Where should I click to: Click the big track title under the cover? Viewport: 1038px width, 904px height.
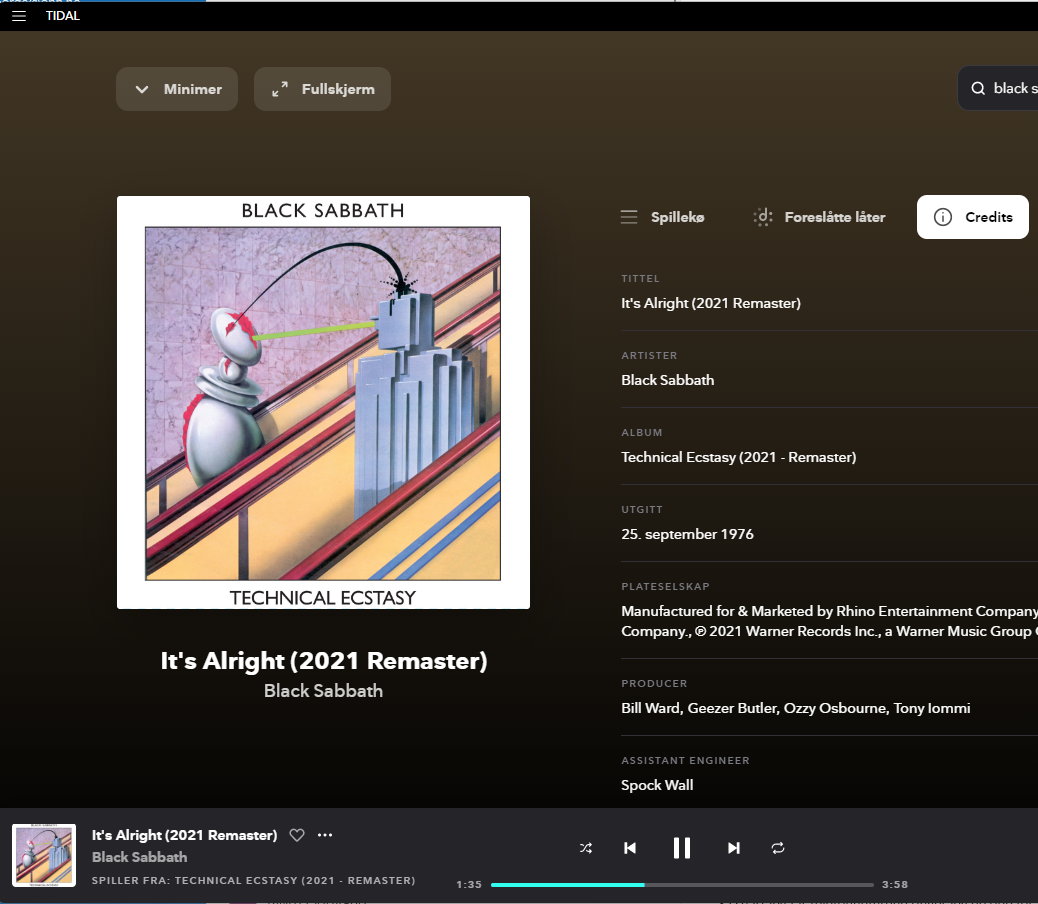pyautogui.click(x=324, y=660)
